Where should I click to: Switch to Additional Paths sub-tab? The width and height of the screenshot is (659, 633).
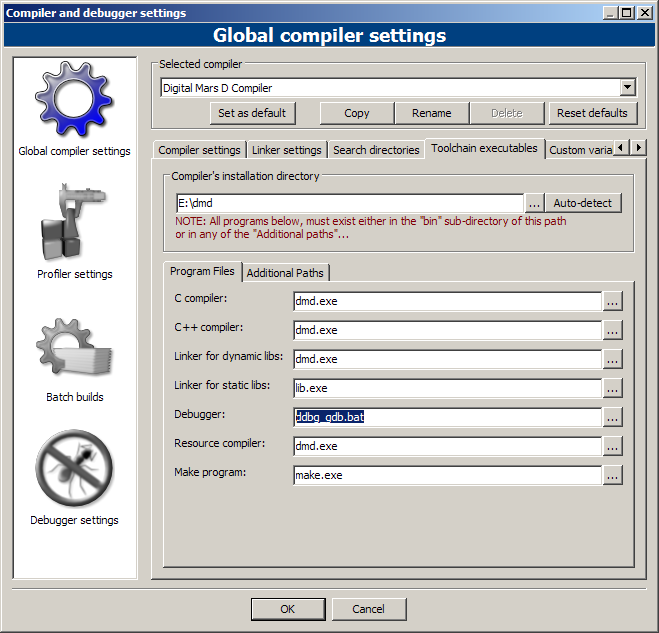[x=285, y=273]
